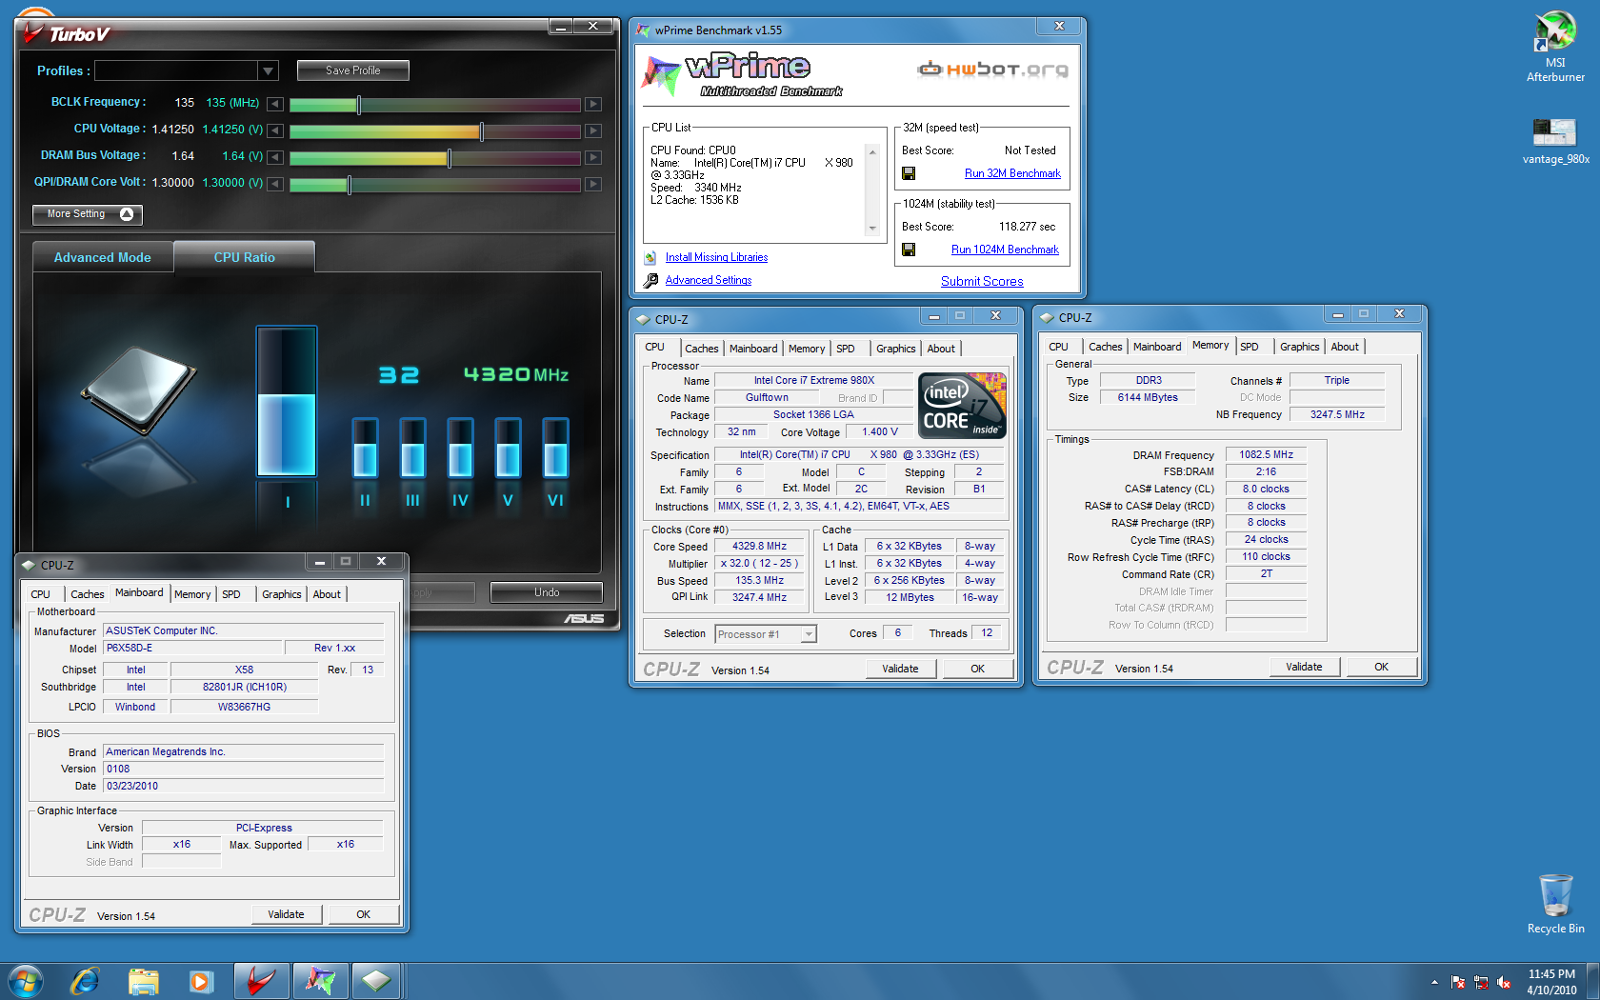Increase QPI/DRAM Core Volt with right arrow
Image resolution: width=1600 pixels, height=1000 pixels.
pyautogui.click(x=593, y=184)
